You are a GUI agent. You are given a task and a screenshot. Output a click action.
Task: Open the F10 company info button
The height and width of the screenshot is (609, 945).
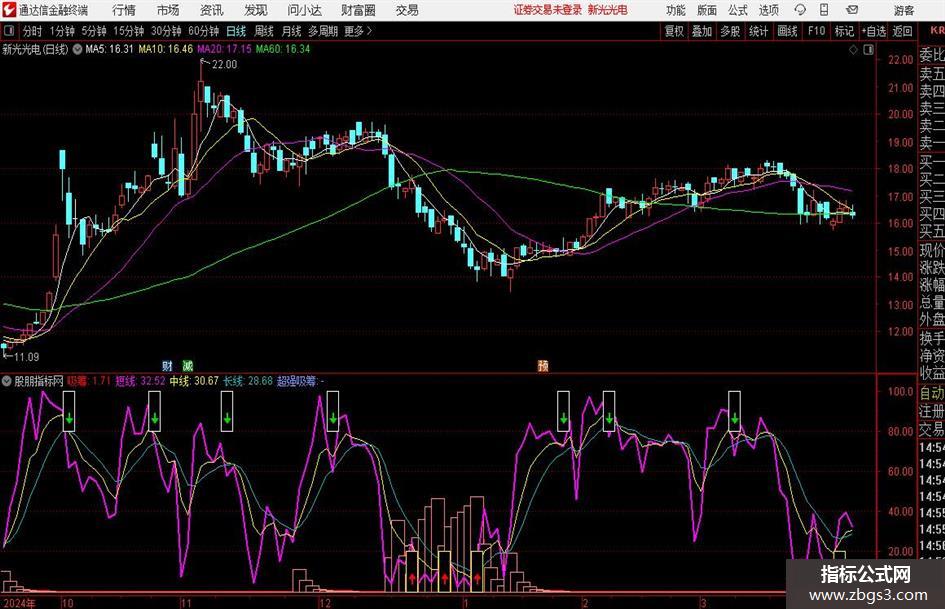[817, 31]
